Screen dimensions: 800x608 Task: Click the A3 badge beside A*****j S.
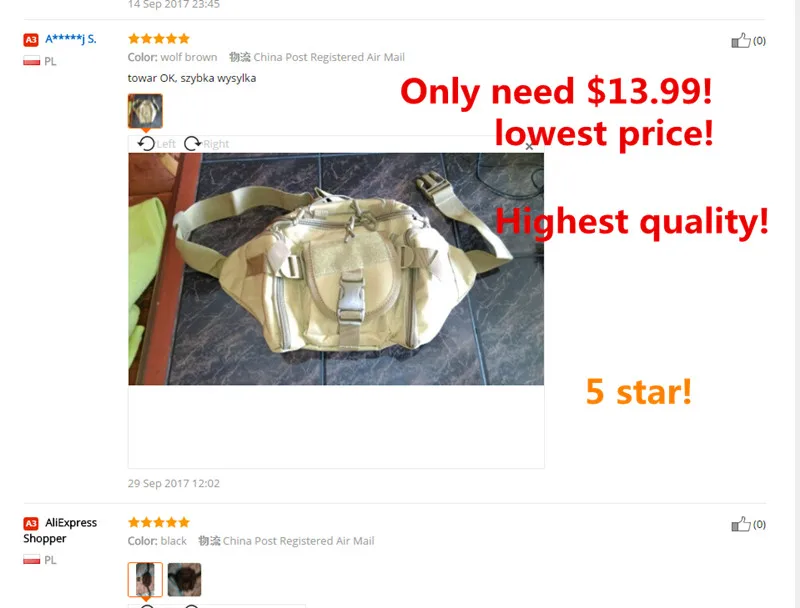click(31, 40)
